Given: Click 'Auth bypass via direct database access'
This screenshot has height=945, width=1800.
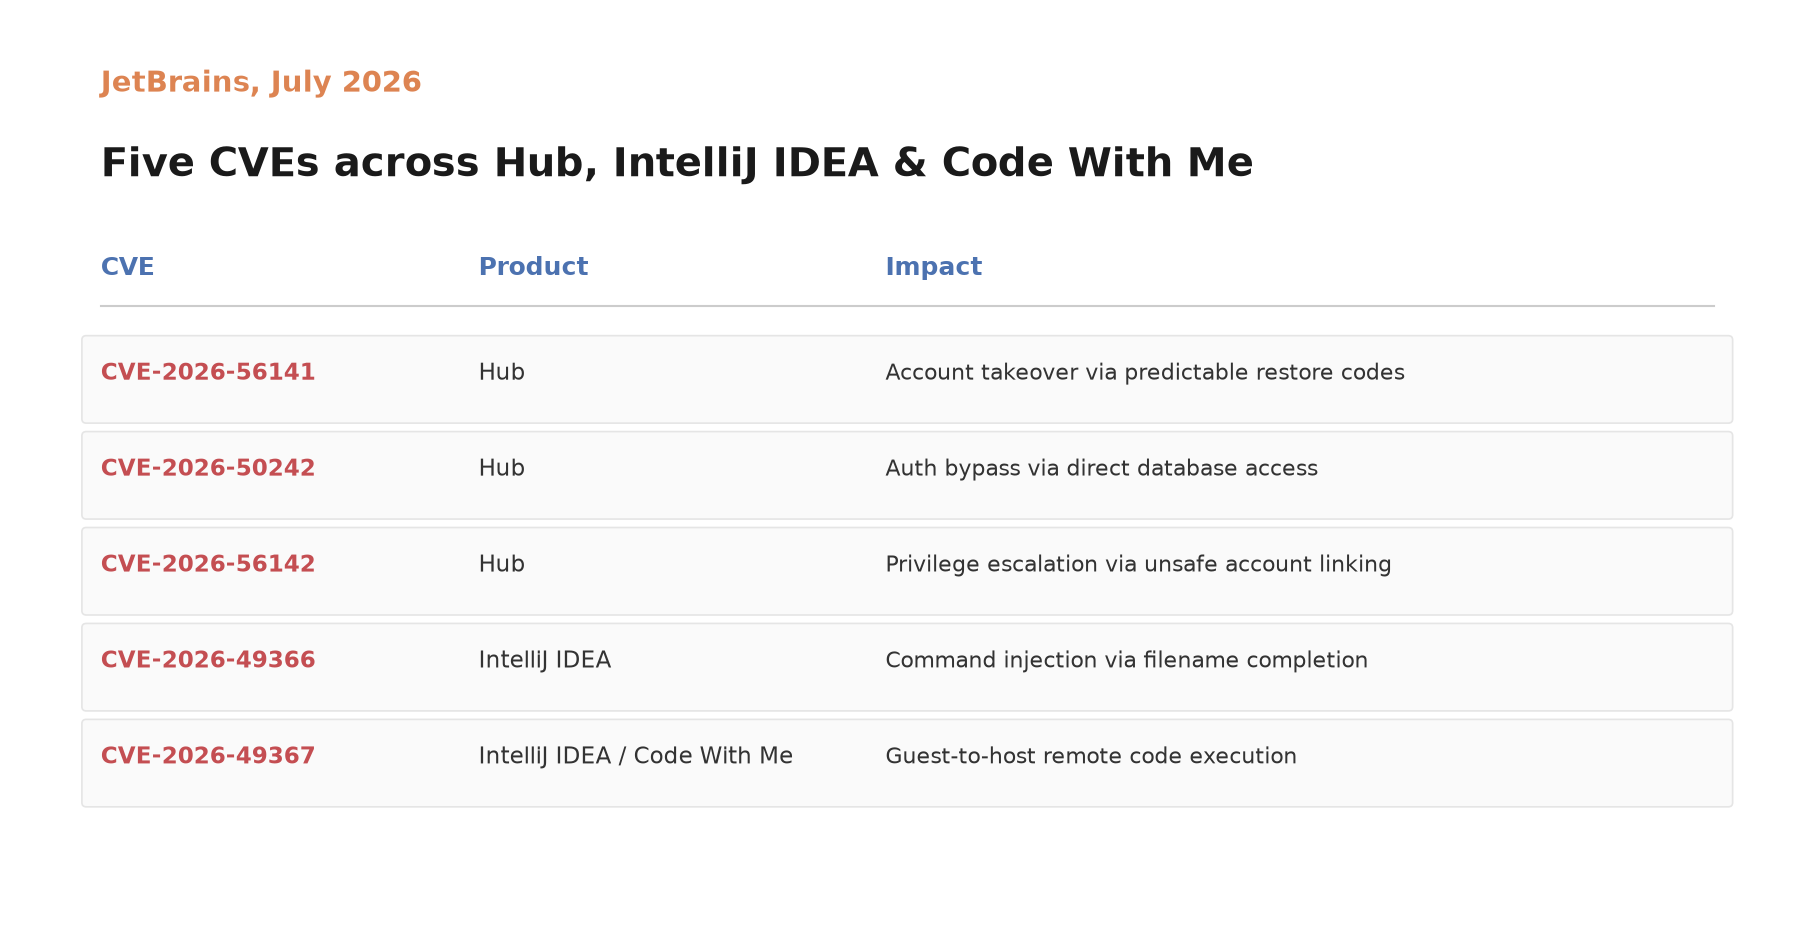Looking at the screenshot, I should [x=1102, y=468].
